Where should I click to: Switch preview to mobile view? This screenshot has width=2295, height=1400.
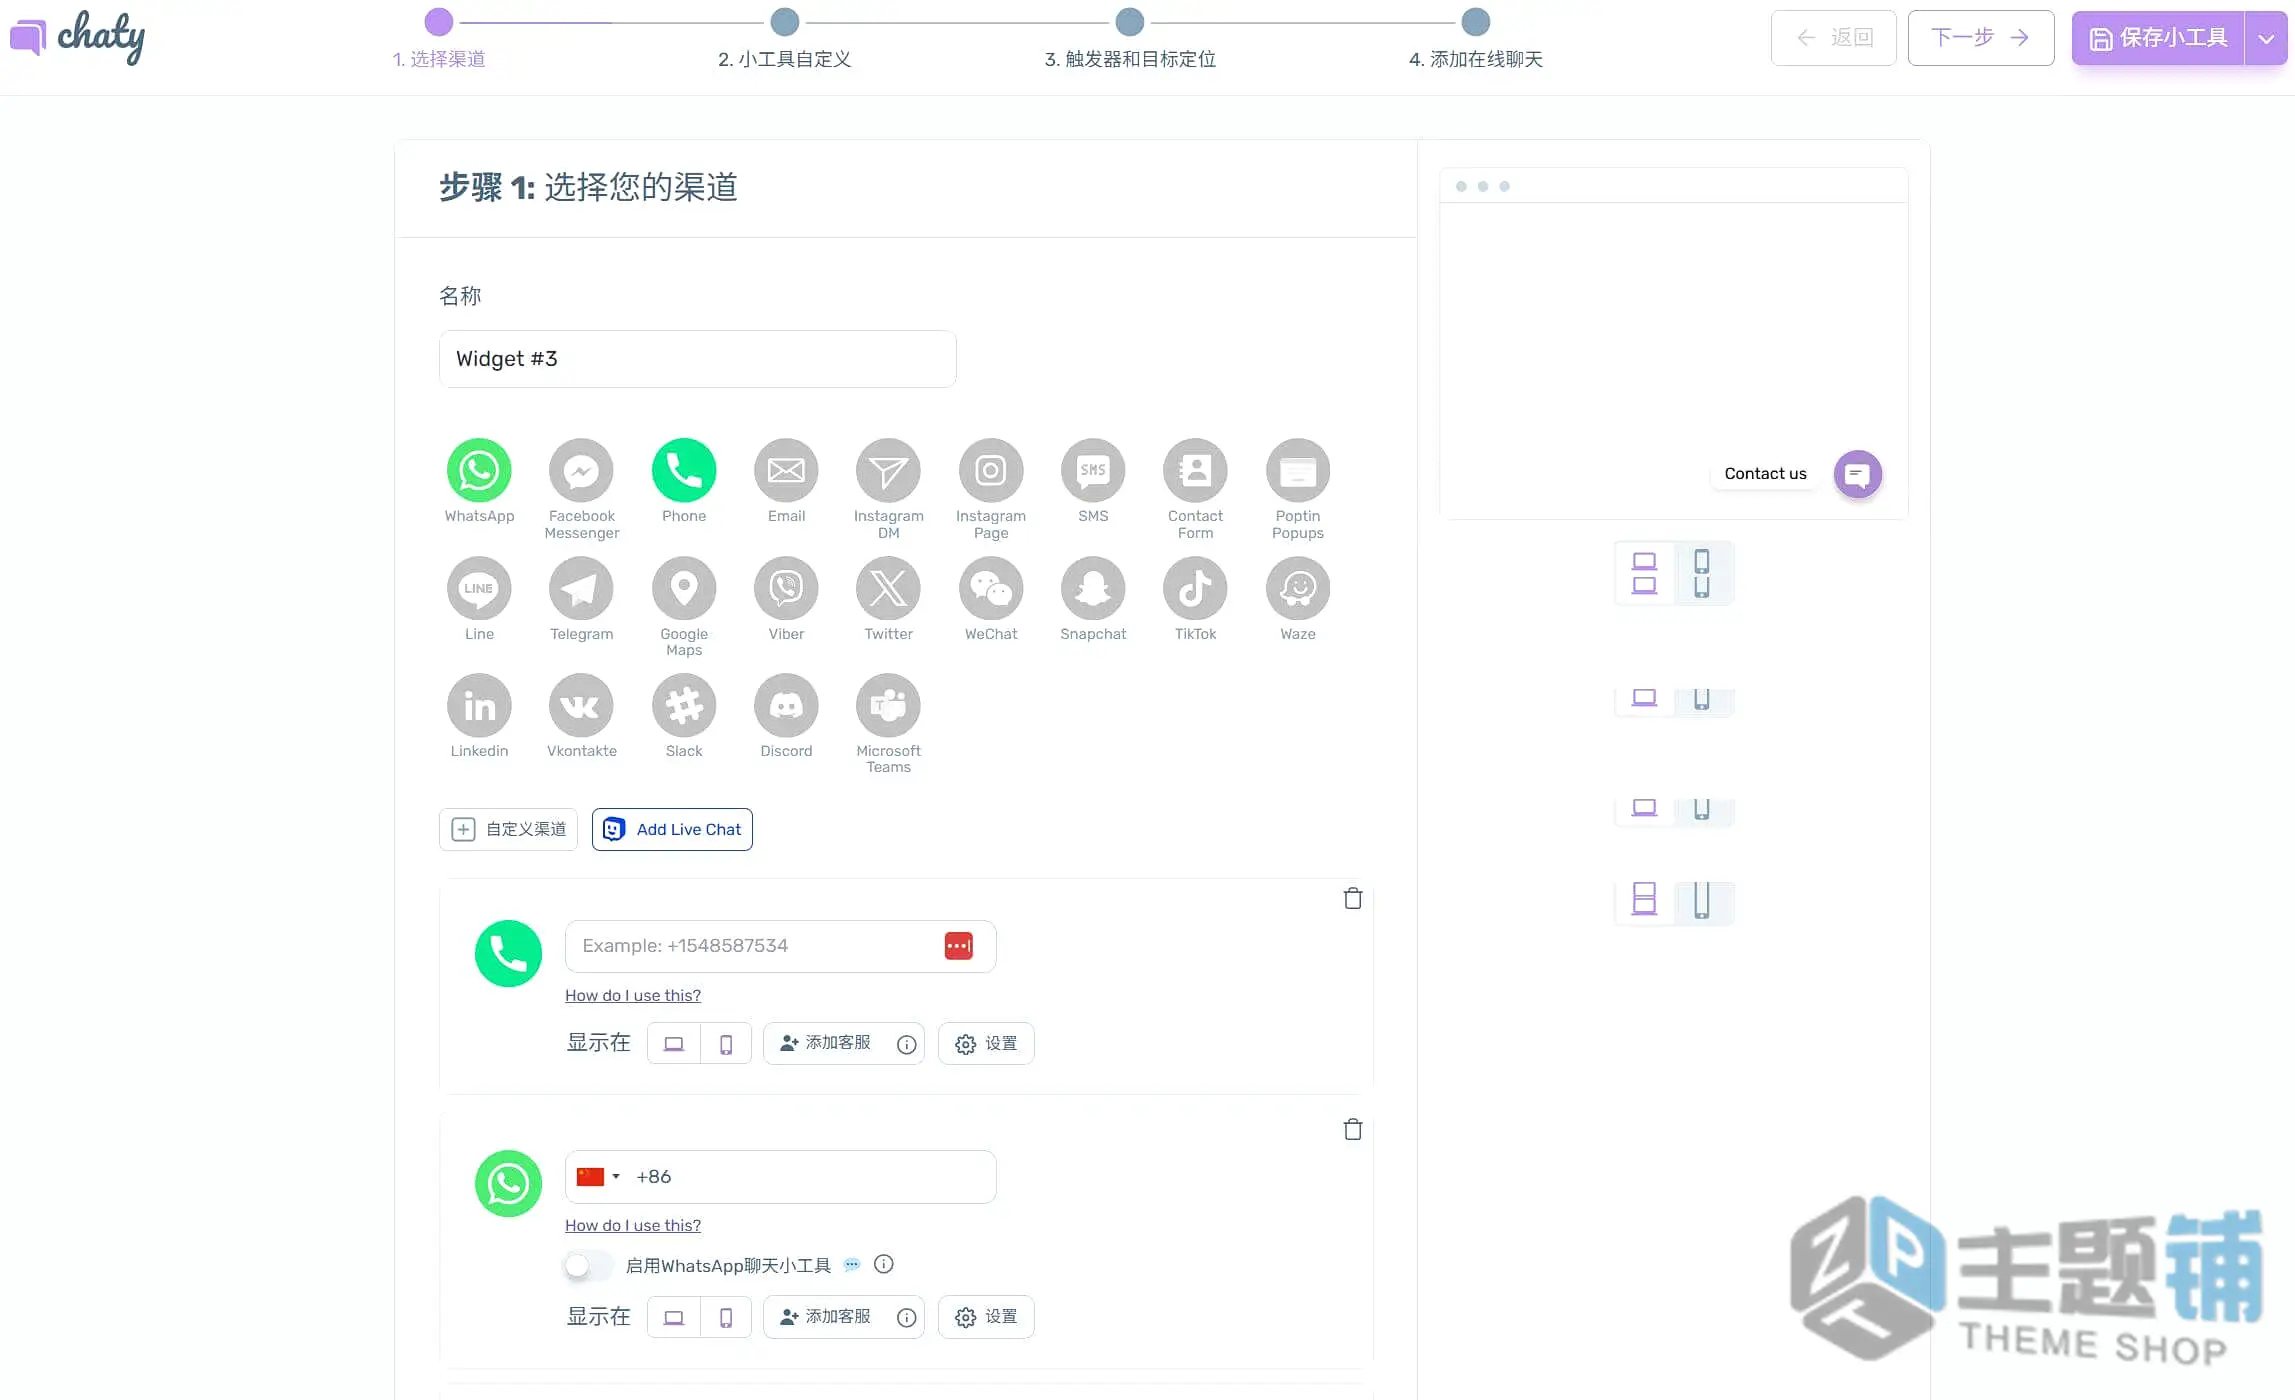point(1702,573)
